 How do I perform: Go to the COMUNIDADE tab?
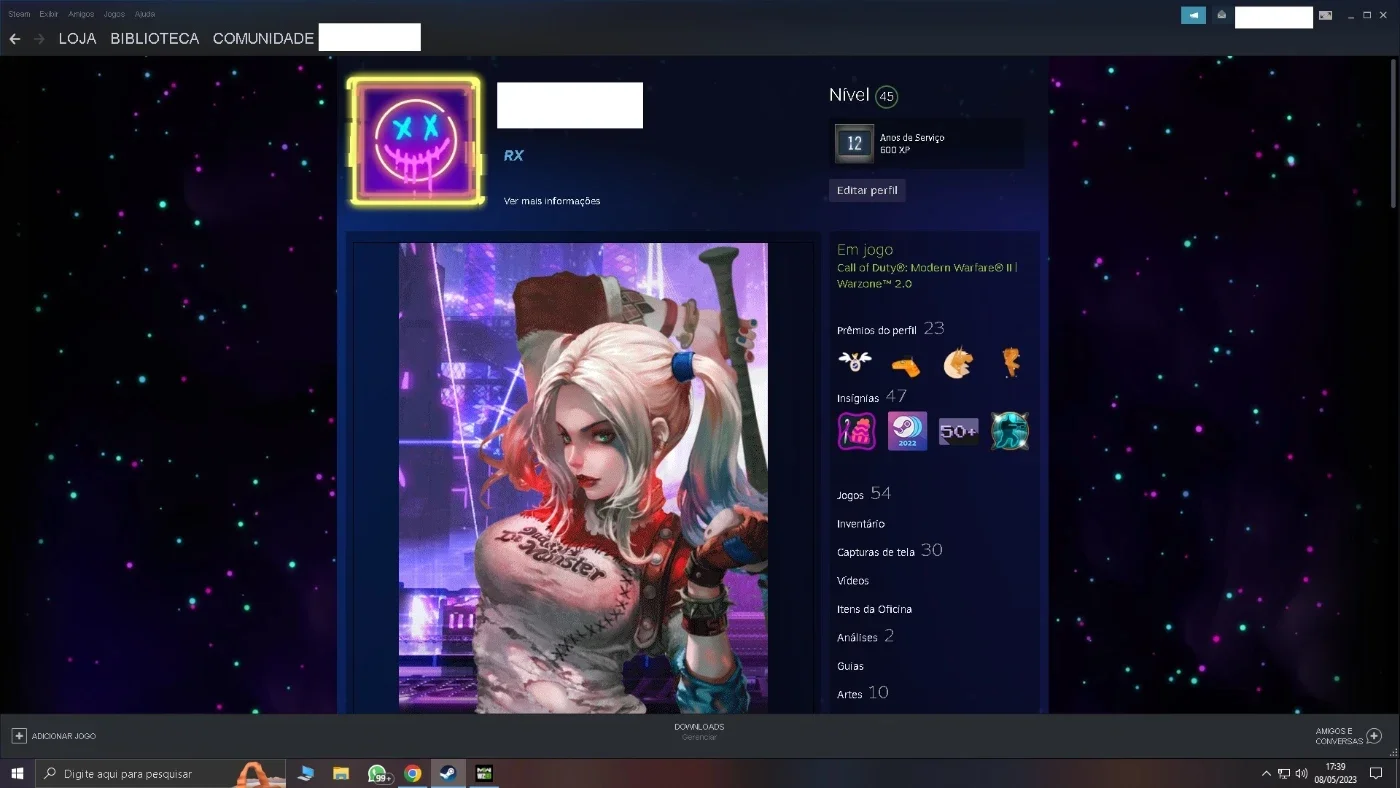[264, 39]
